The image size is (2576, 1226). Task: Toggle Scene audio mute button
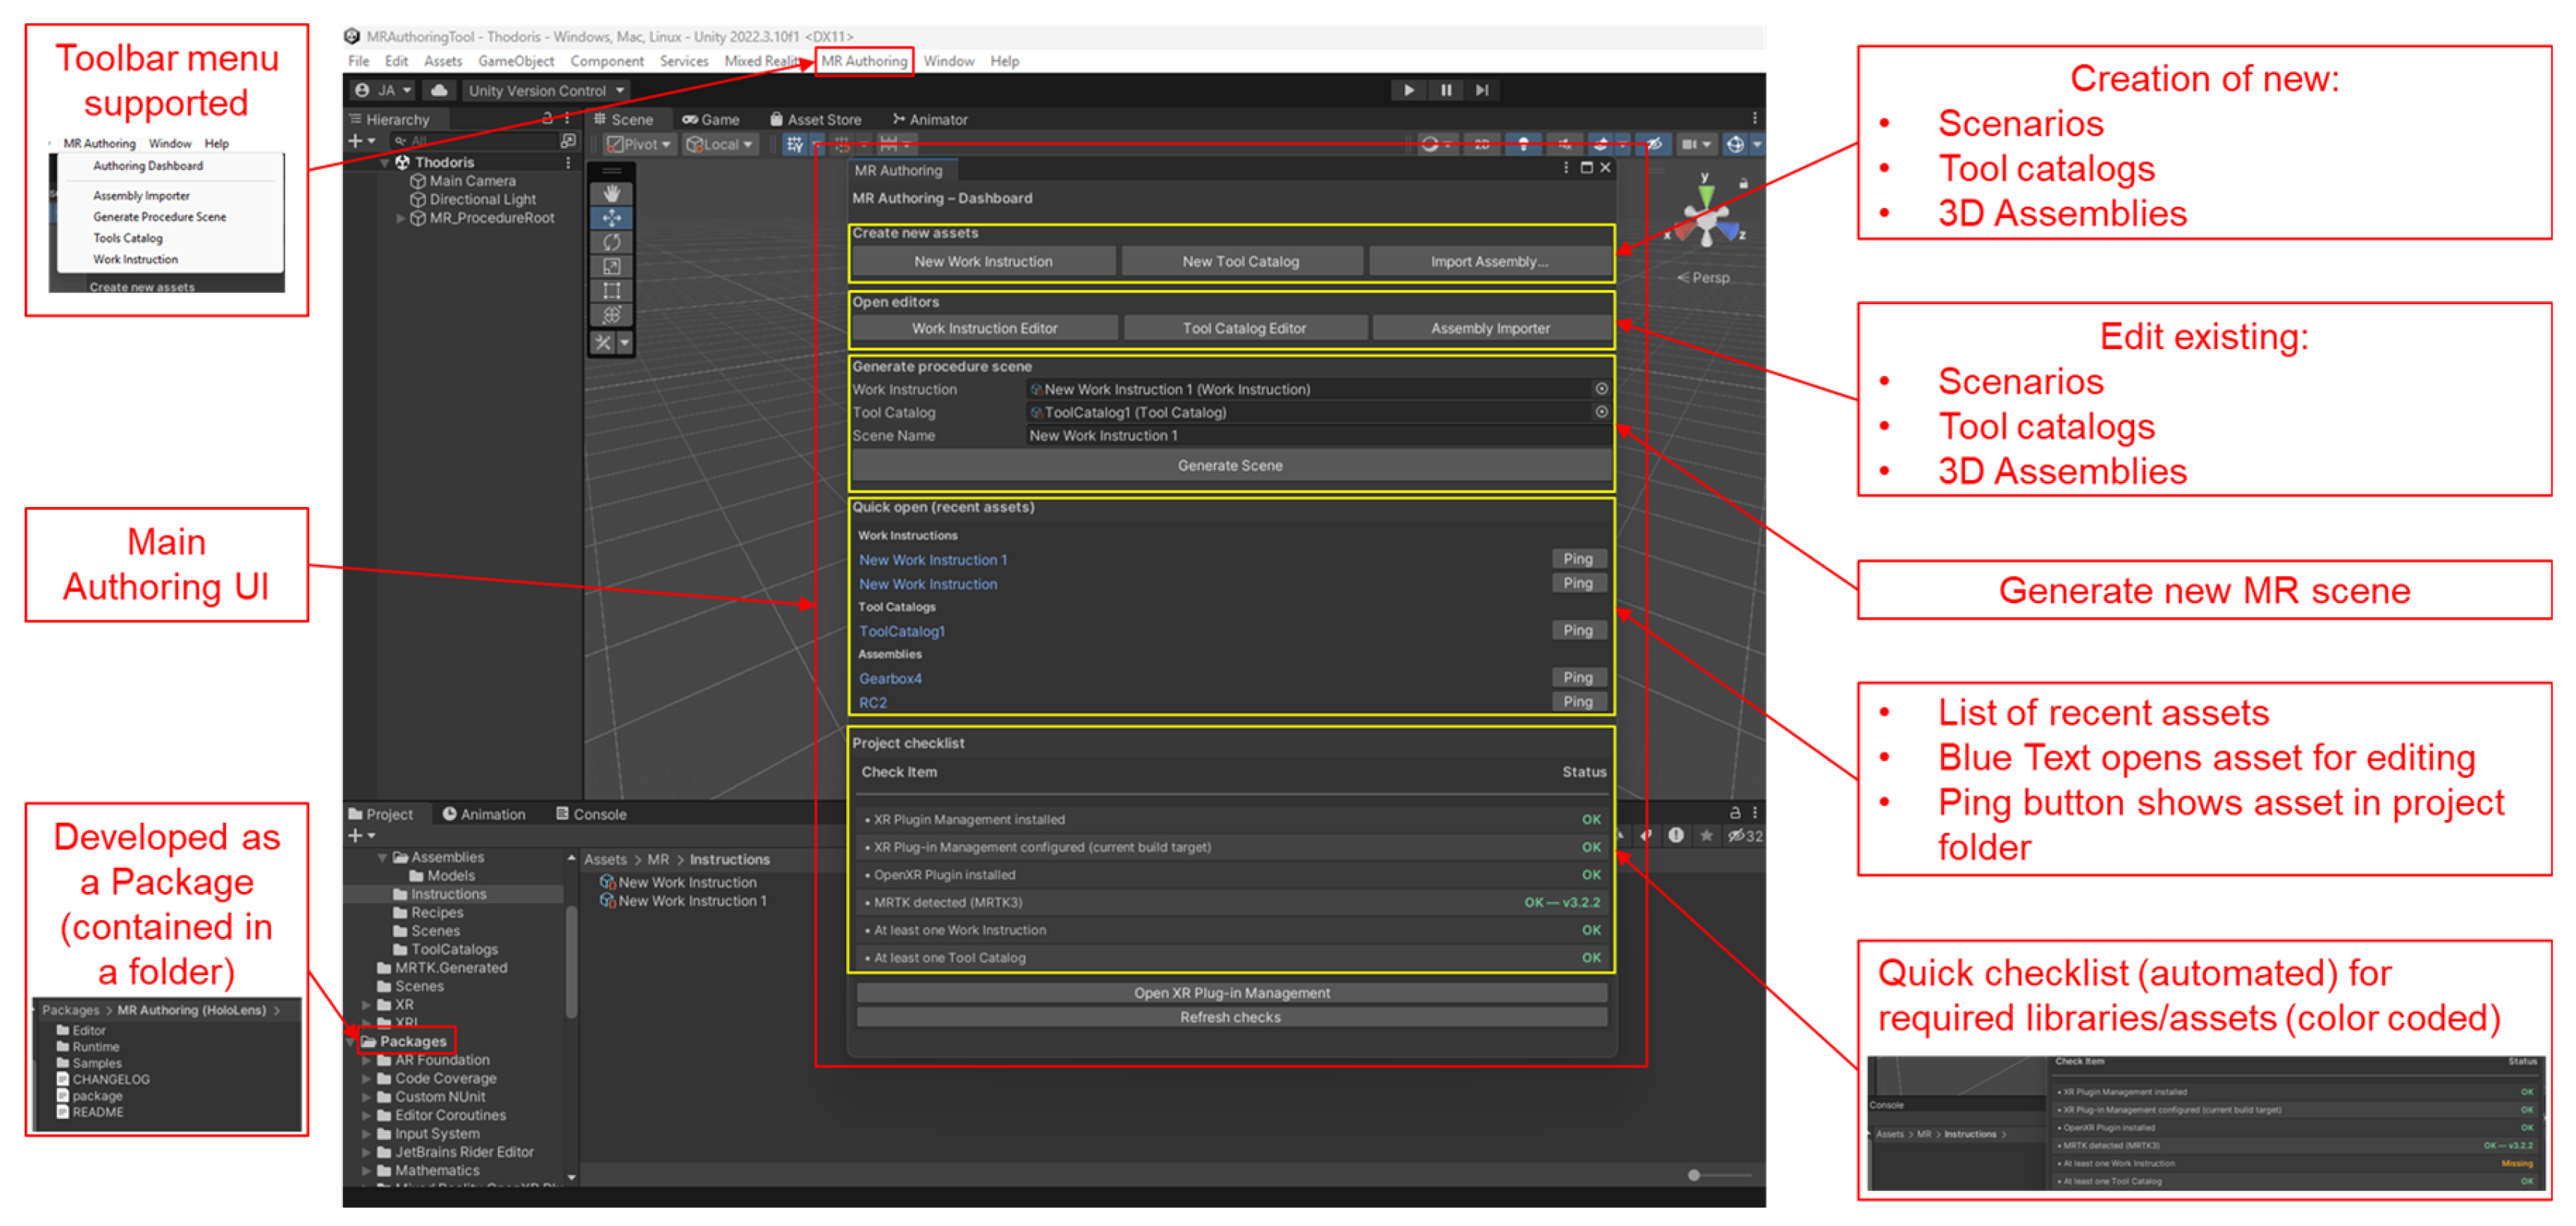click(x=1564, y=144)
